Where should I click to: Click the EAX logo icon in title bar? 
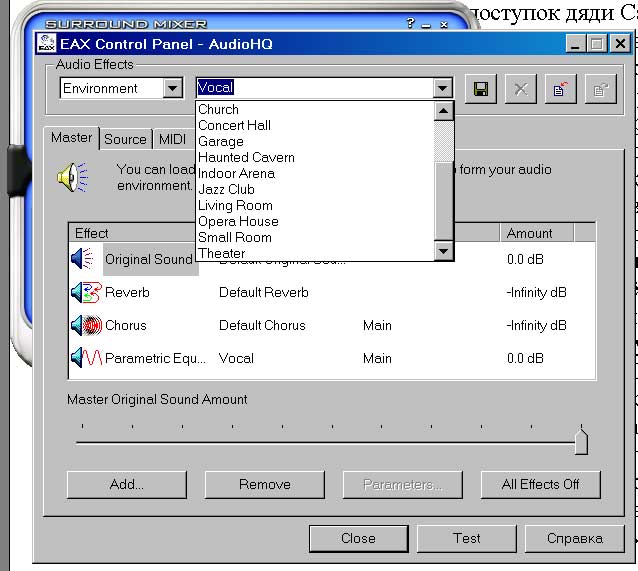(46, 44)
